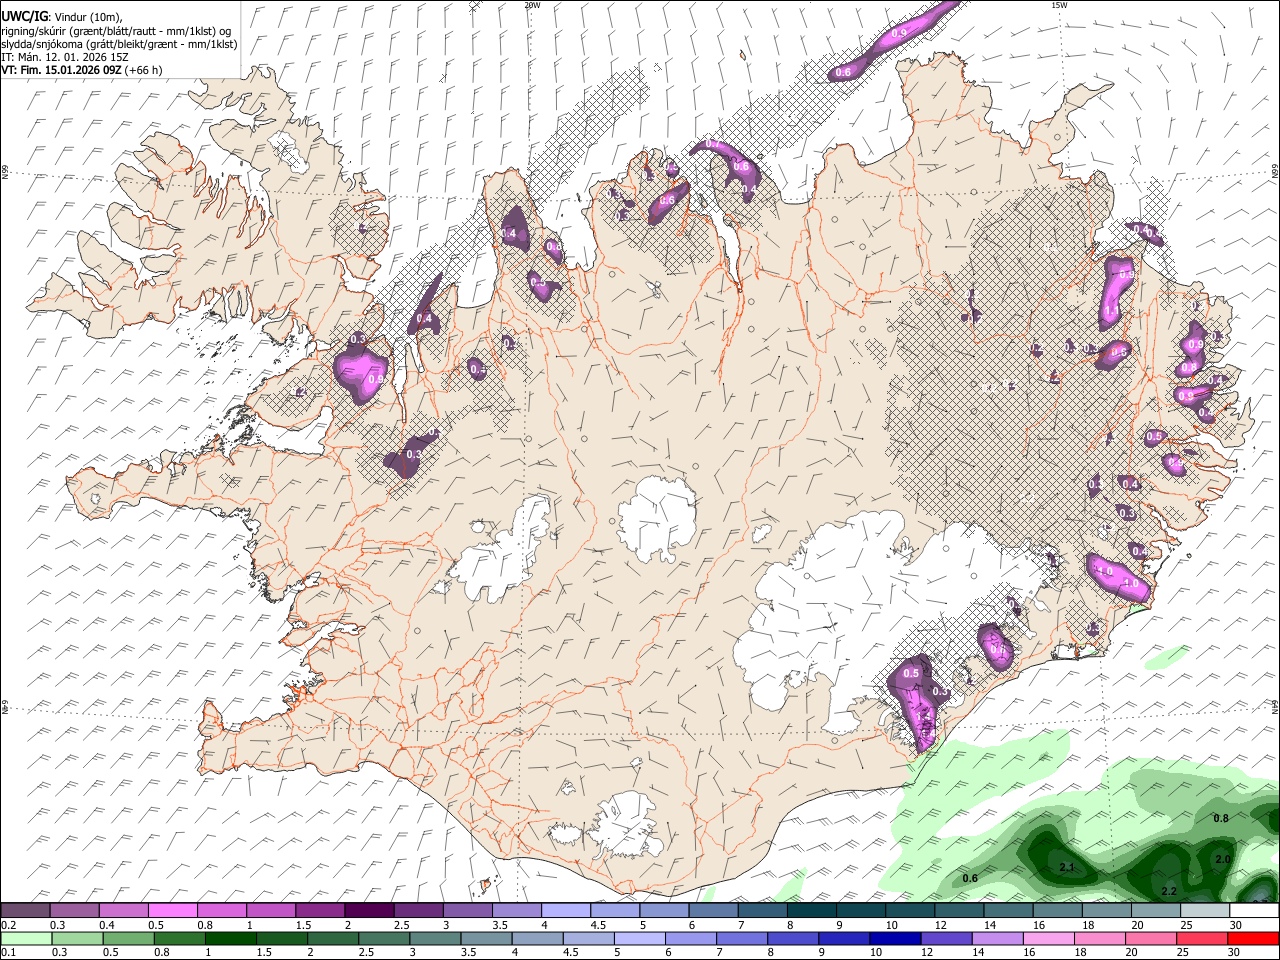Click the '0.1' label in the lower legend row
1280x960 pixels.
[7, 952]
